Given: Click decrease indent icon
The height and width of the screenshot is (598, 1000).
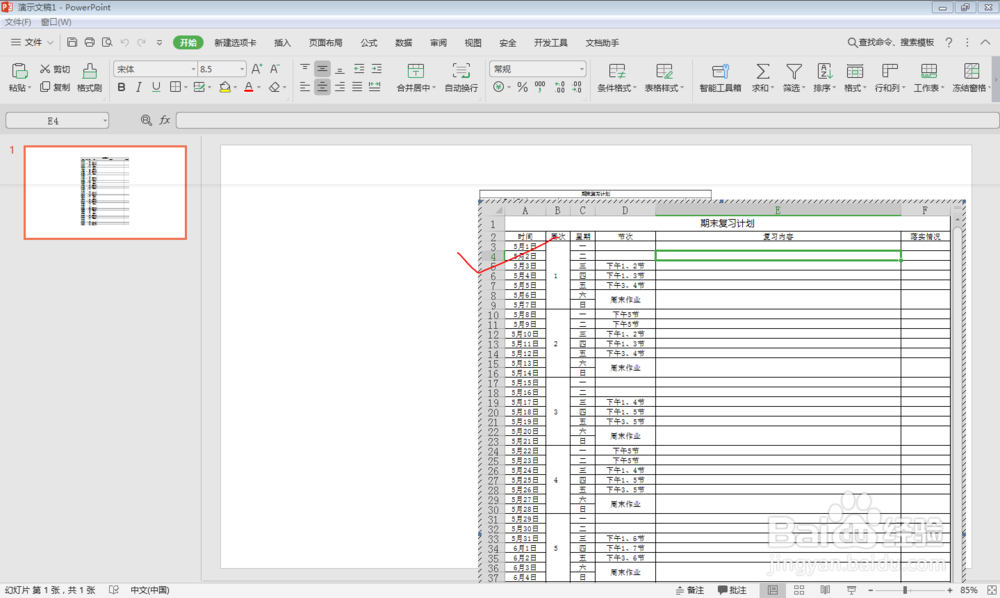Looking at the screenshot, I should pyautogui.click(x=359, y=69).
